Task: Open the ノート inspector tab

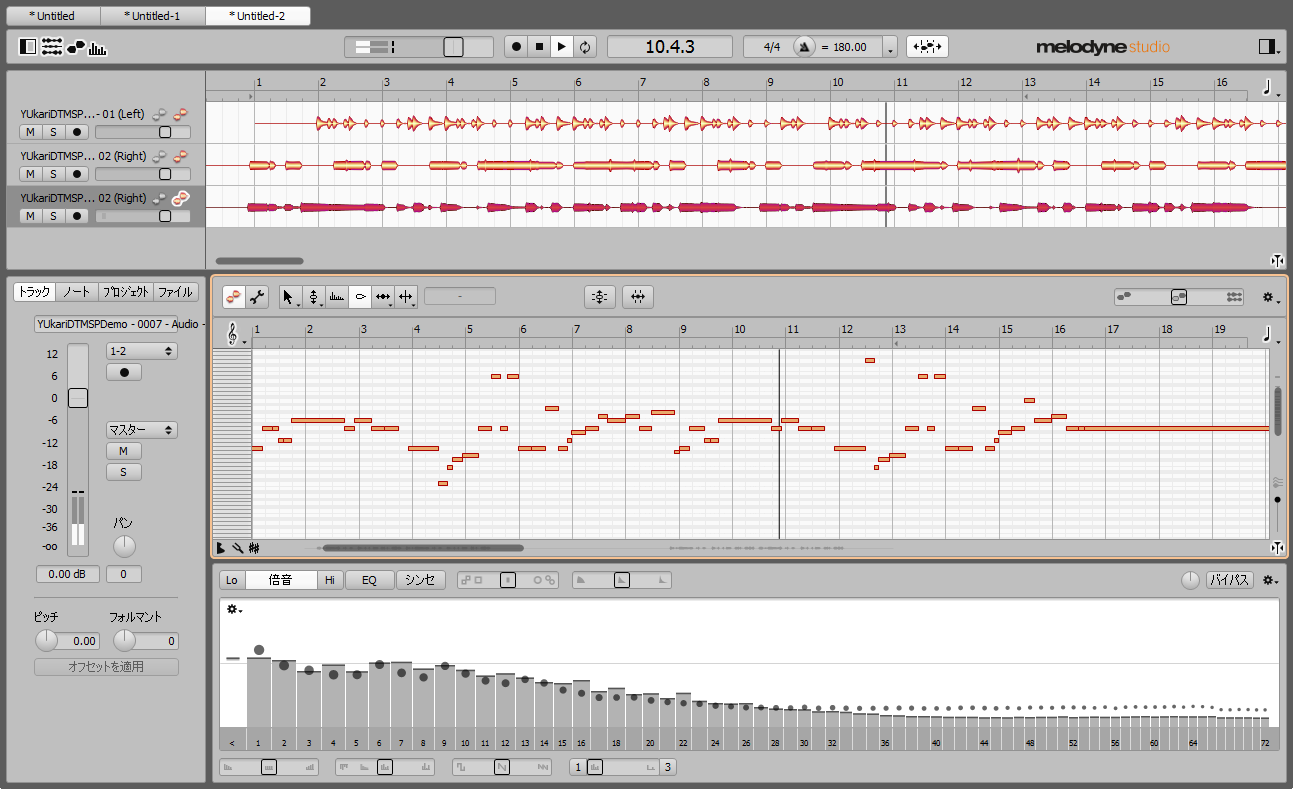Action: coord(76,292)
